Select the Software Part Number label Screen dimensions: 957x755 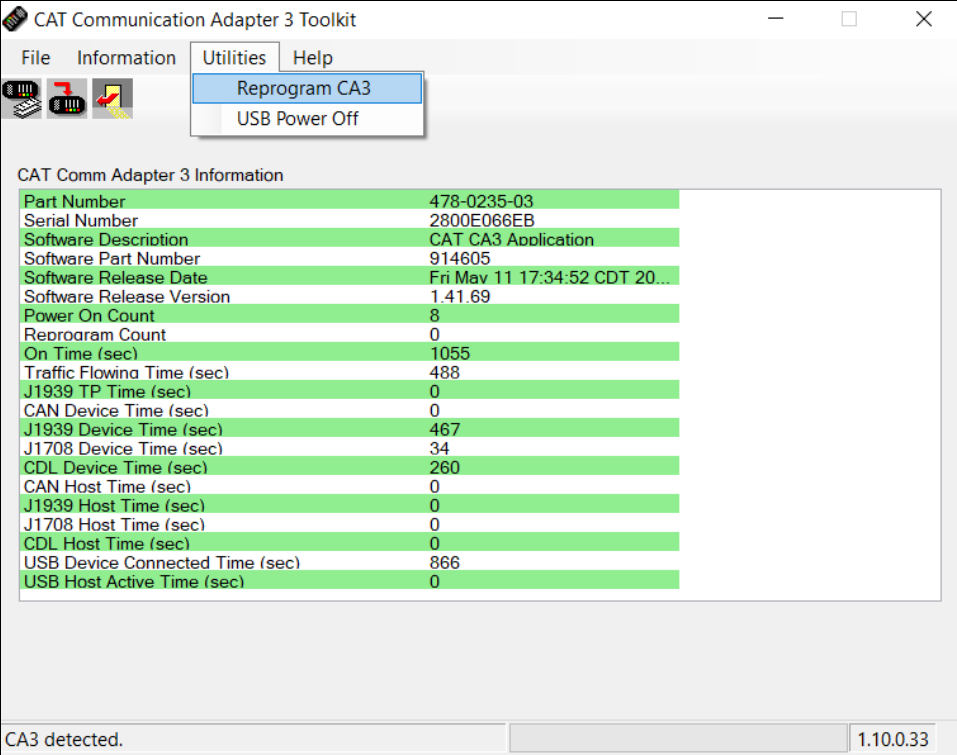(112, 258)
